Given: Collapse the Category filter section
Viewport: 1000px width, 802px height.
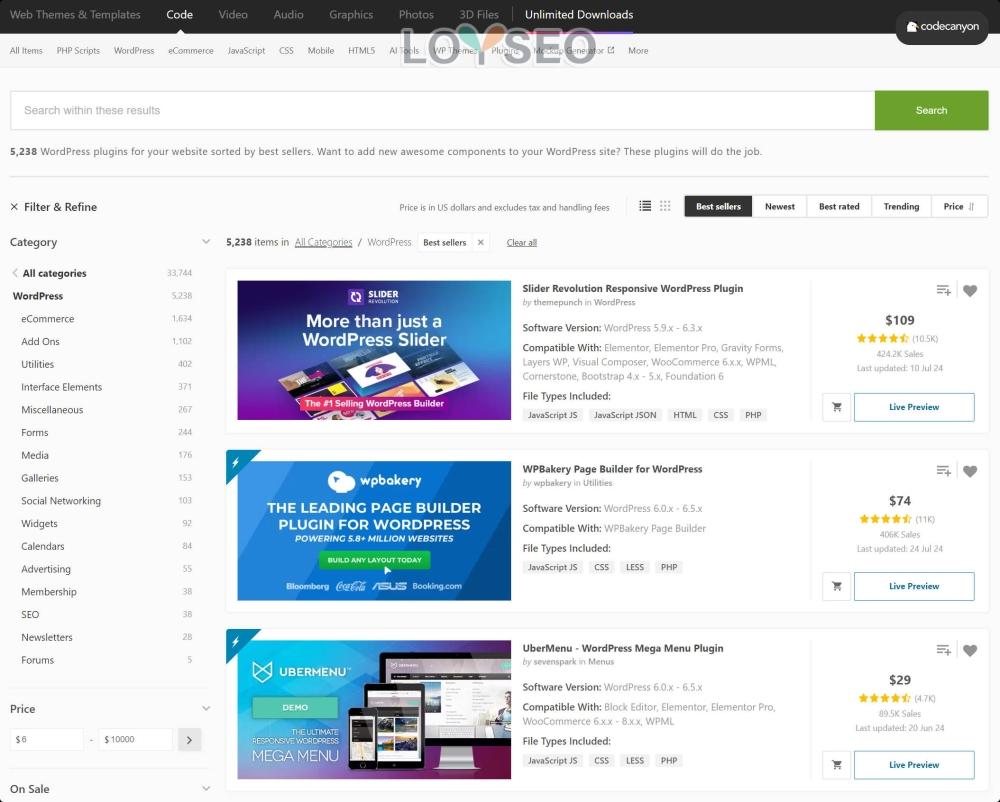Looking at the screenshot, I should (206, 242).
